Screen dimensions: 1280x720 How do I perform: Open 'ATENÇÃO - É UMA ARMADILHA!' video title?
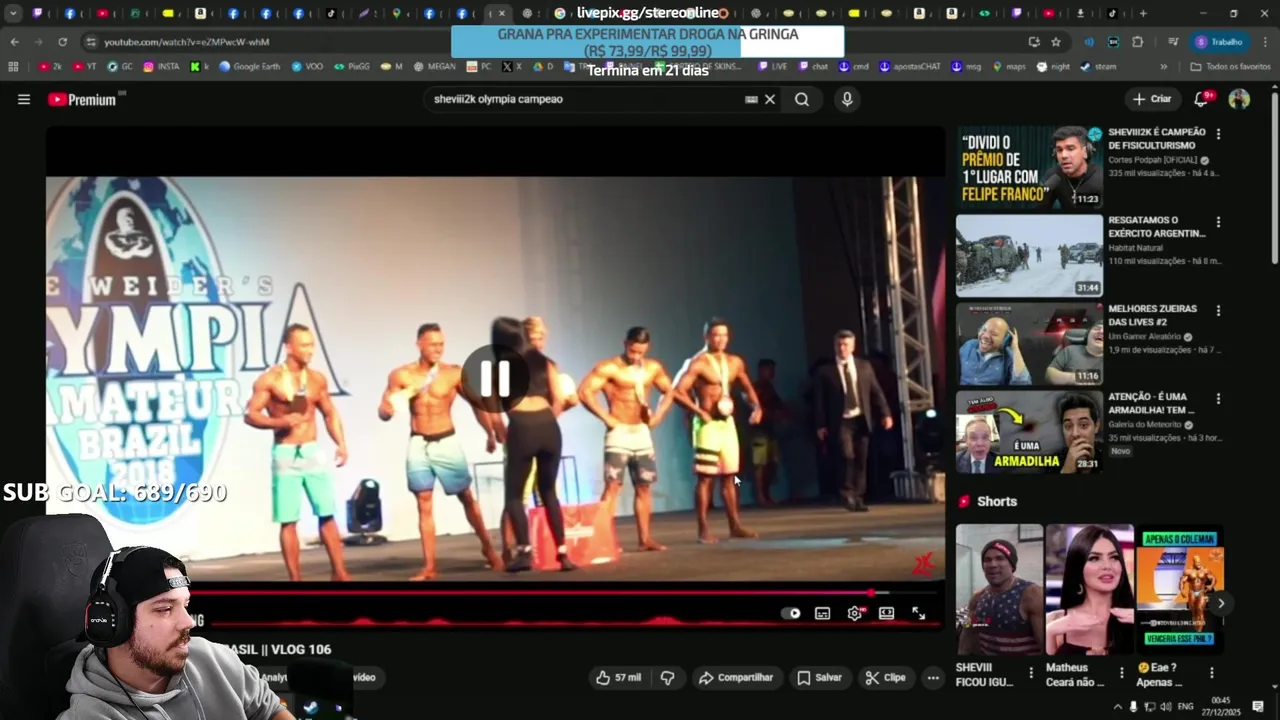(1151, 403)
